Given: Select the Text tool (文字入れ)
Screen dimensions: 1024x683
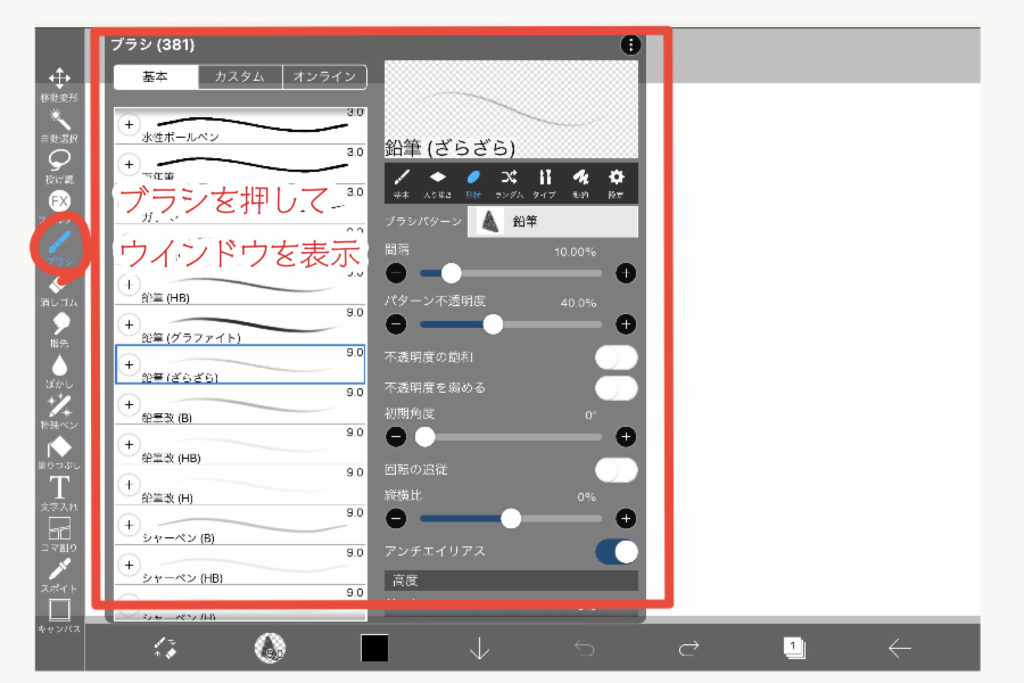Looking at the screenshot, I should coord(60,490).
